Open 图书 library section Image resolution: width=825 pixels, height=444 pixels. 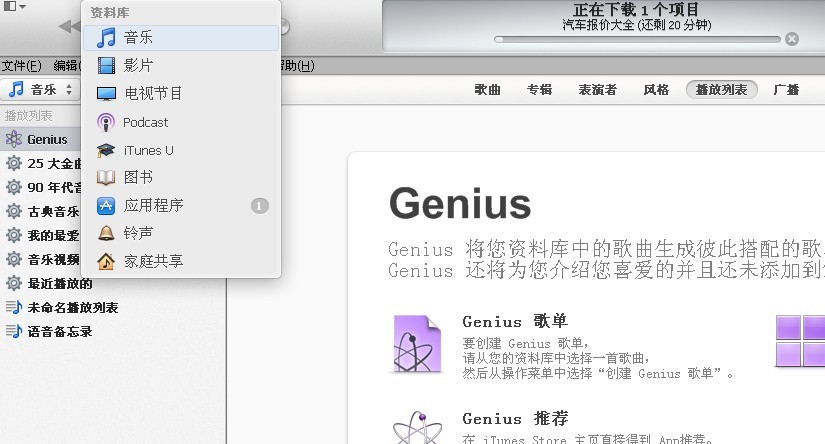[180, 177]
